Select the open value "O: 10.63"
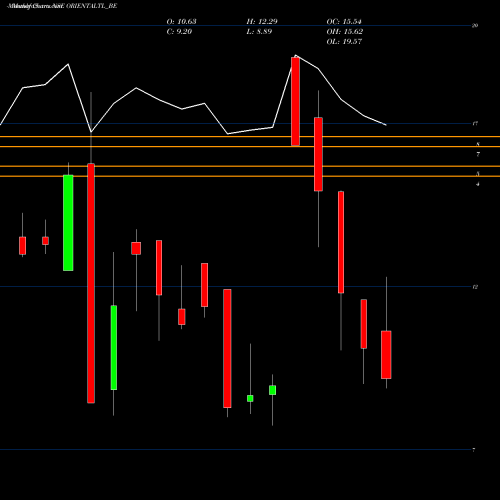Viewport: 500px width, 500px height. [181, 21]
